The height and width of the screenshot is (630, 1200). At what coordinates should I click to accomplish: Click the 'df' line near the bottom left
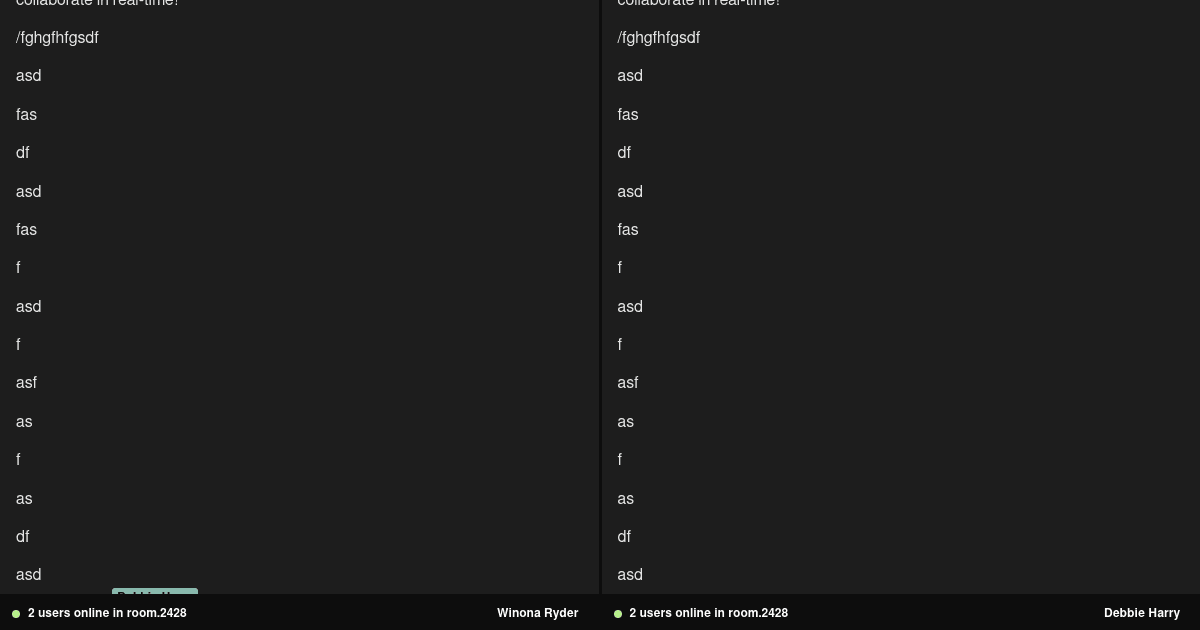pos(22,537)
